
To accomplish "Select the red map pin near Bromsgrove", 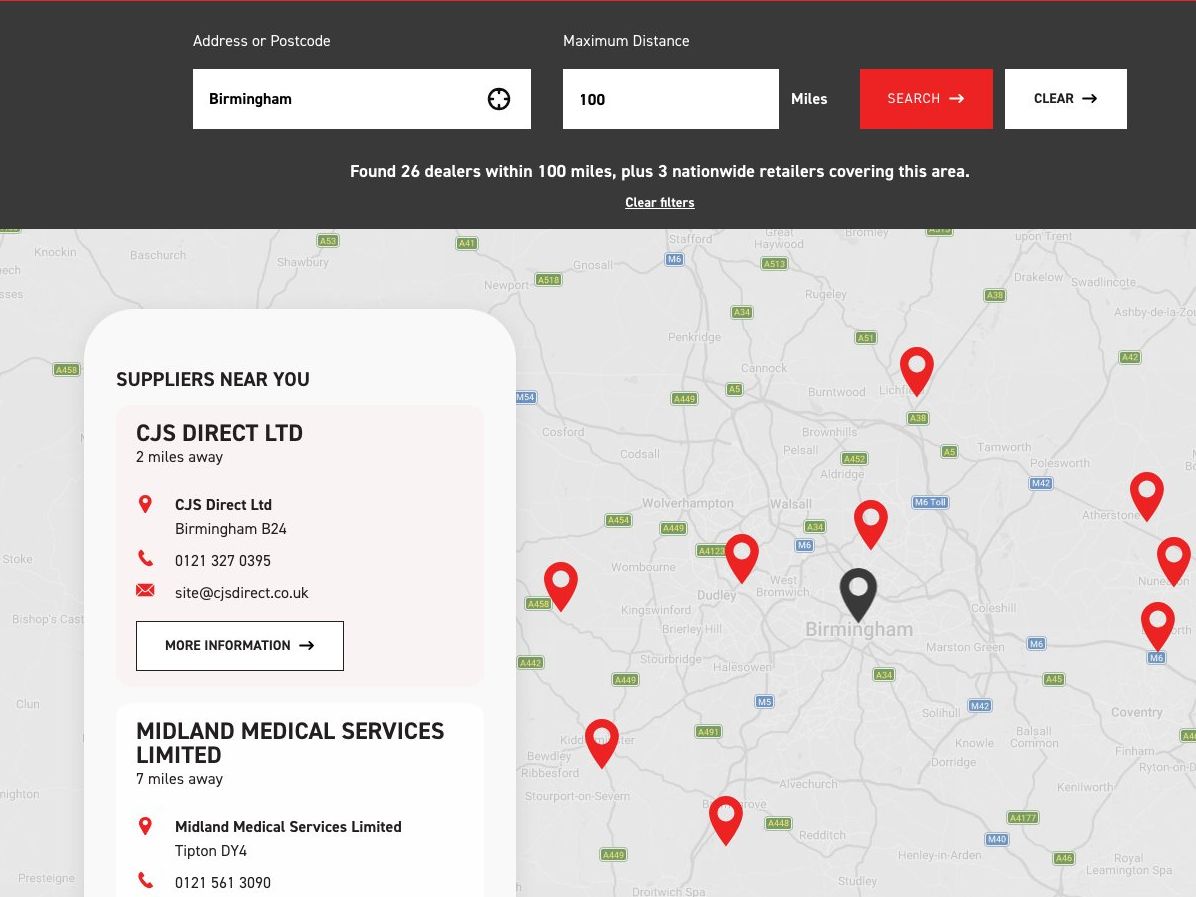I will [x=725, y=820].
